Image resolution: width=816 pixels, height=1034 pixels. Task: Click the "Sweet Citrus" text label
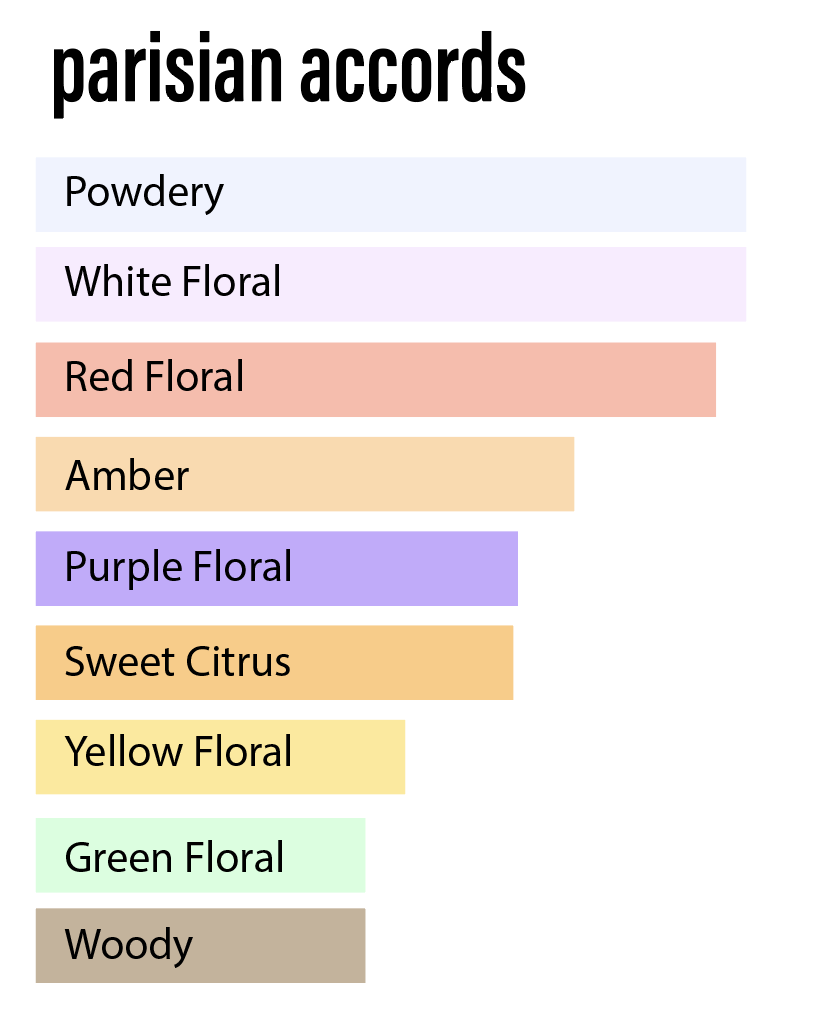pyautogui.click(x=177, y=661)
